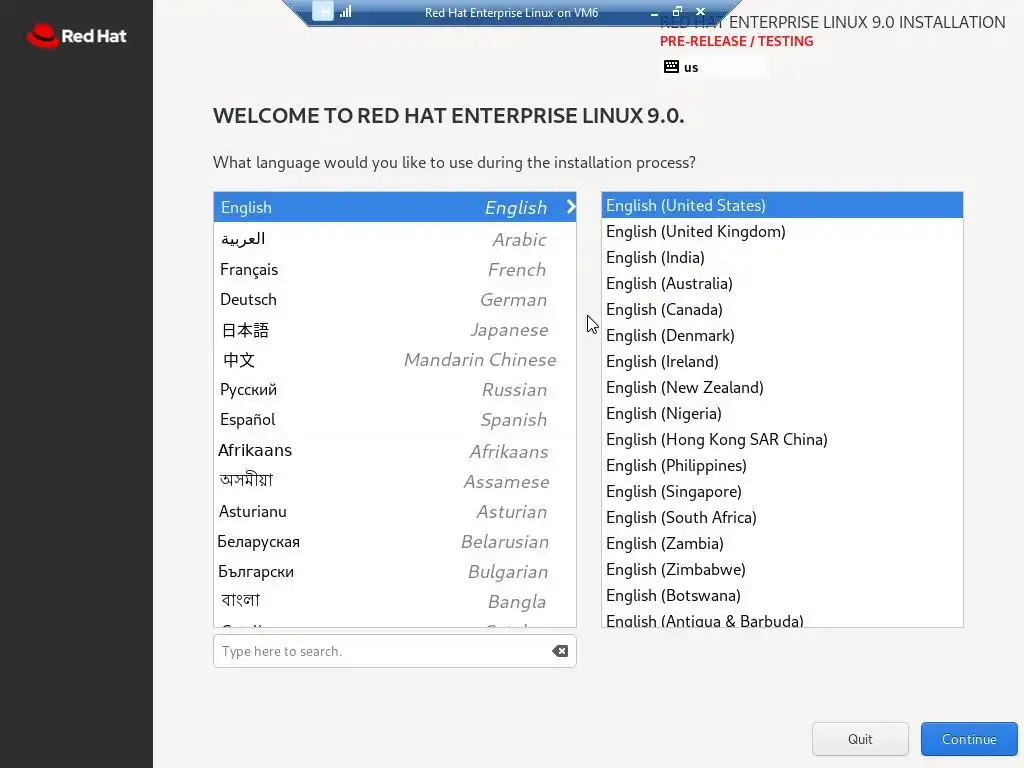Choose Asturianu (Asturian) language
1024x768 pixels.
click(x=394, y=511)
